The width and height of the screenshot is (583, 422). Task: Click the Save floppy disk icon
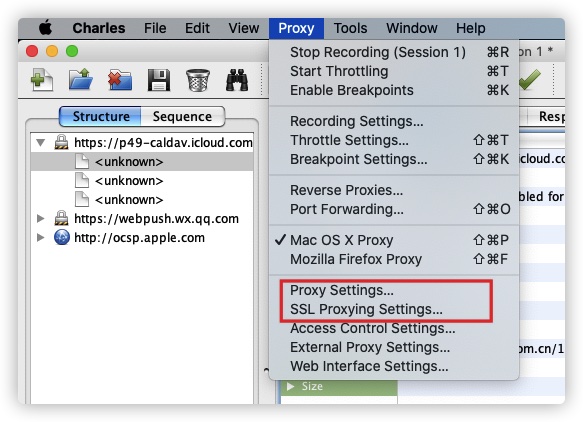(x=159, y=80)
